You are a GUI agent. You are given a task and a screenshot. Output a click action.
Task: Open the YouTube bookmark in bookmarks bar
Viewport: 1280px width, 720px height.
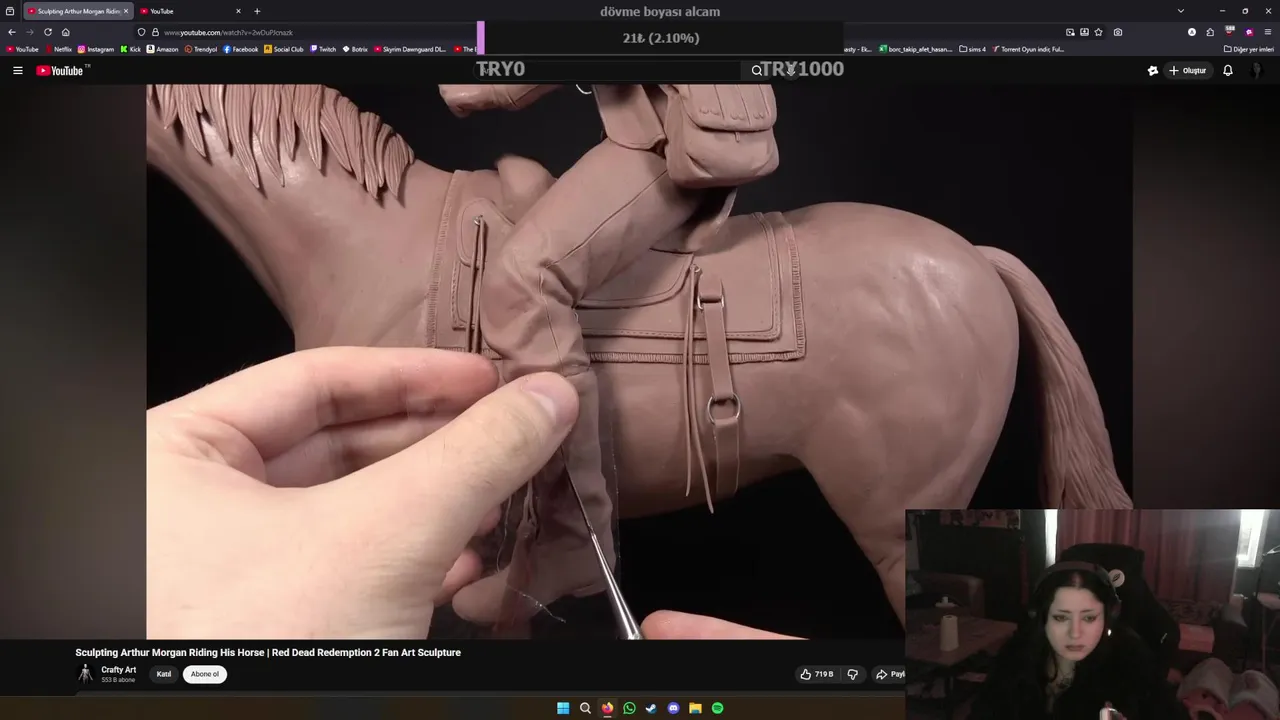[x=22, y=49]
